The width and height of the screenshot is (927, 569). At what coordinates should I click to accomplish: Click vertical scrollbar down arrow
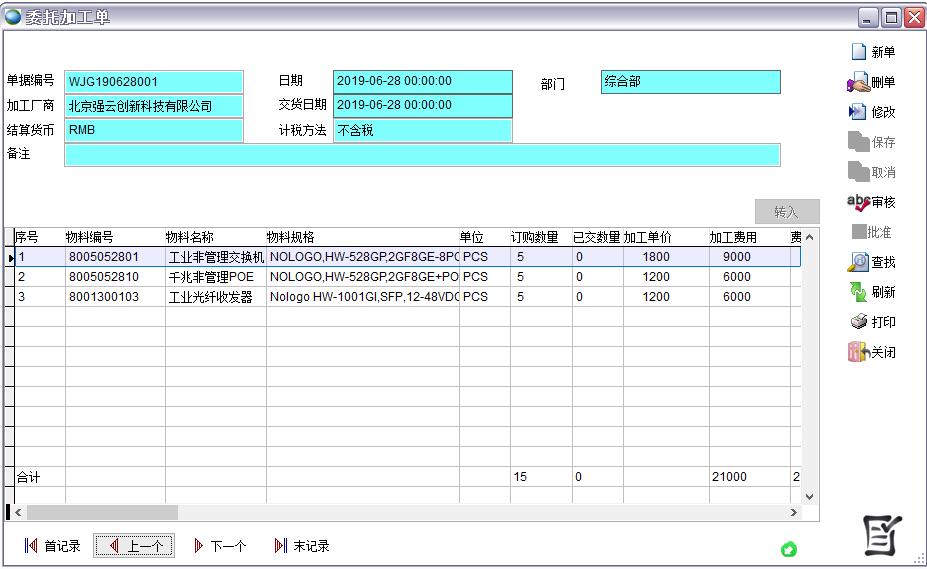click(809, 496)
